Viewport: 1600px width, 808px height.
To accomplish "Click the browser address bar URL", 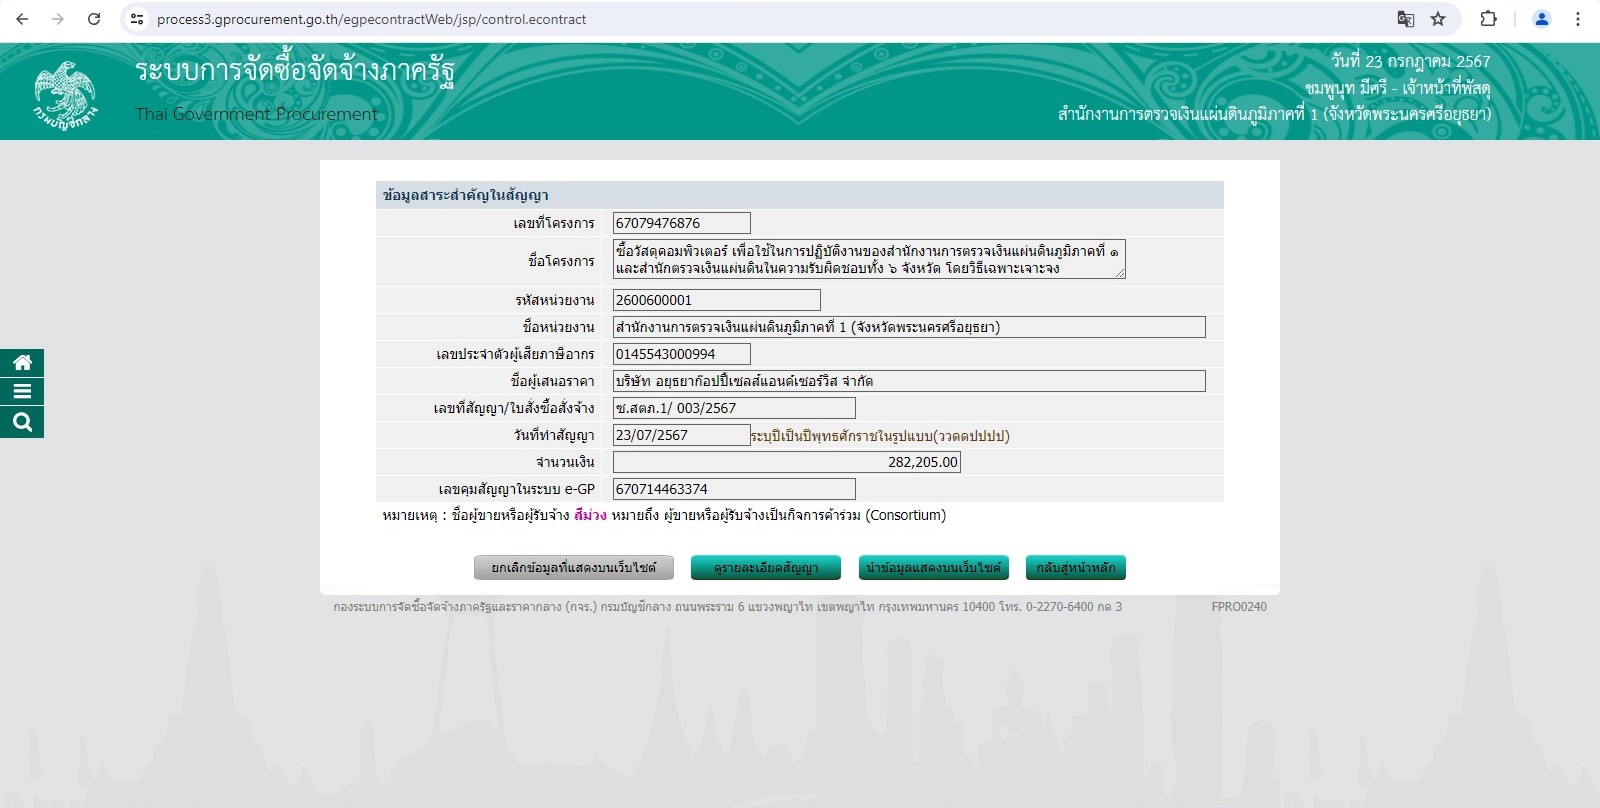I will [x=371, y=19].
